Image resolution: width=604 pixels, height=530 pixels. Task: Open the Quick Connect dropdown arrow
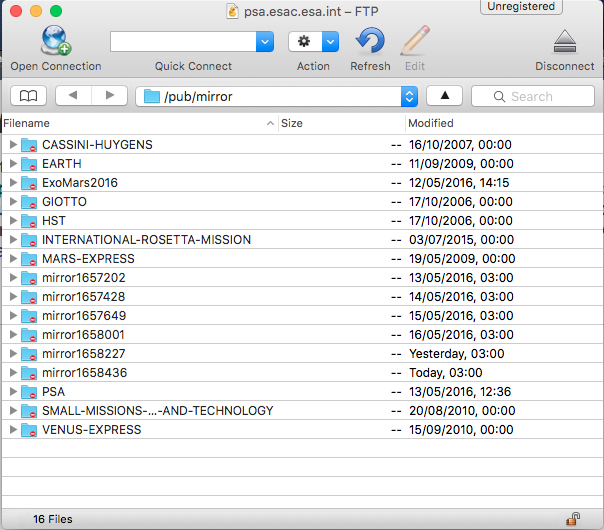pyautogui.click(x=265, y=42)
